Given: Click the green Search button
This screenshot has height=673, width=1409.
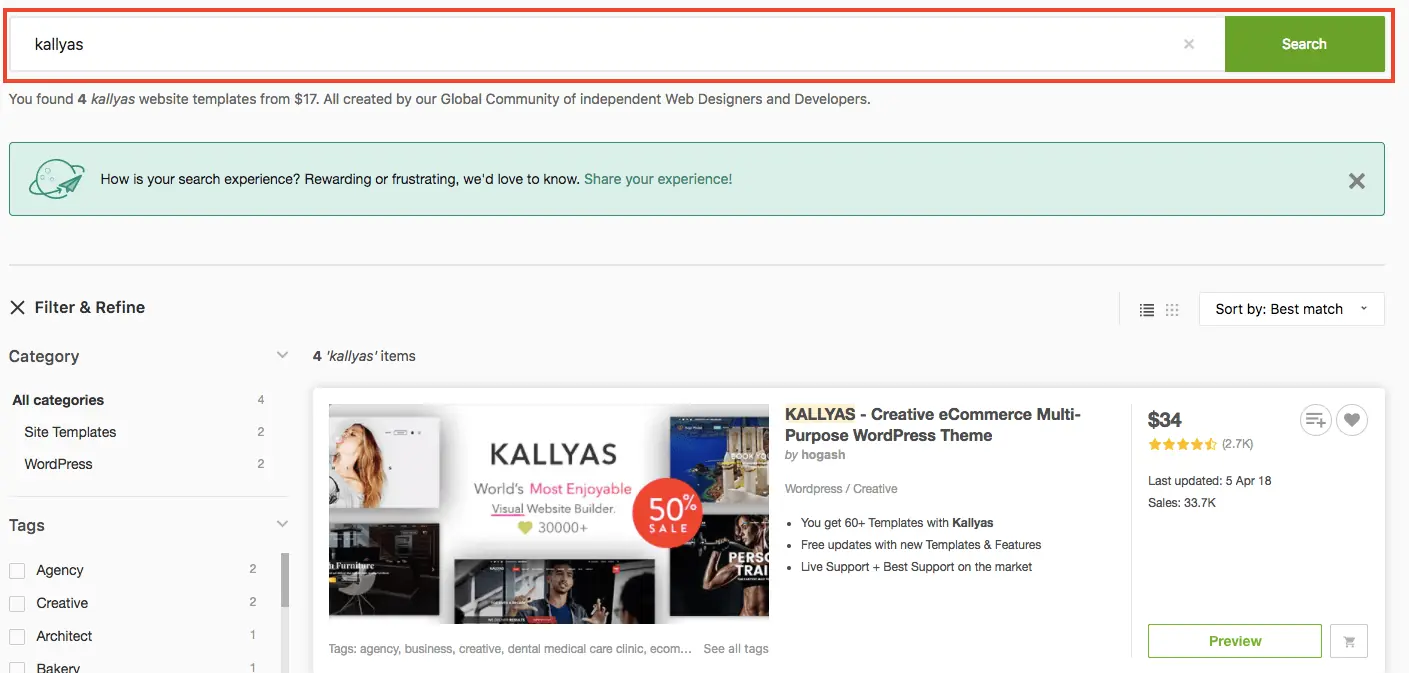Looking at the screenshot, I should (1304, 44).
